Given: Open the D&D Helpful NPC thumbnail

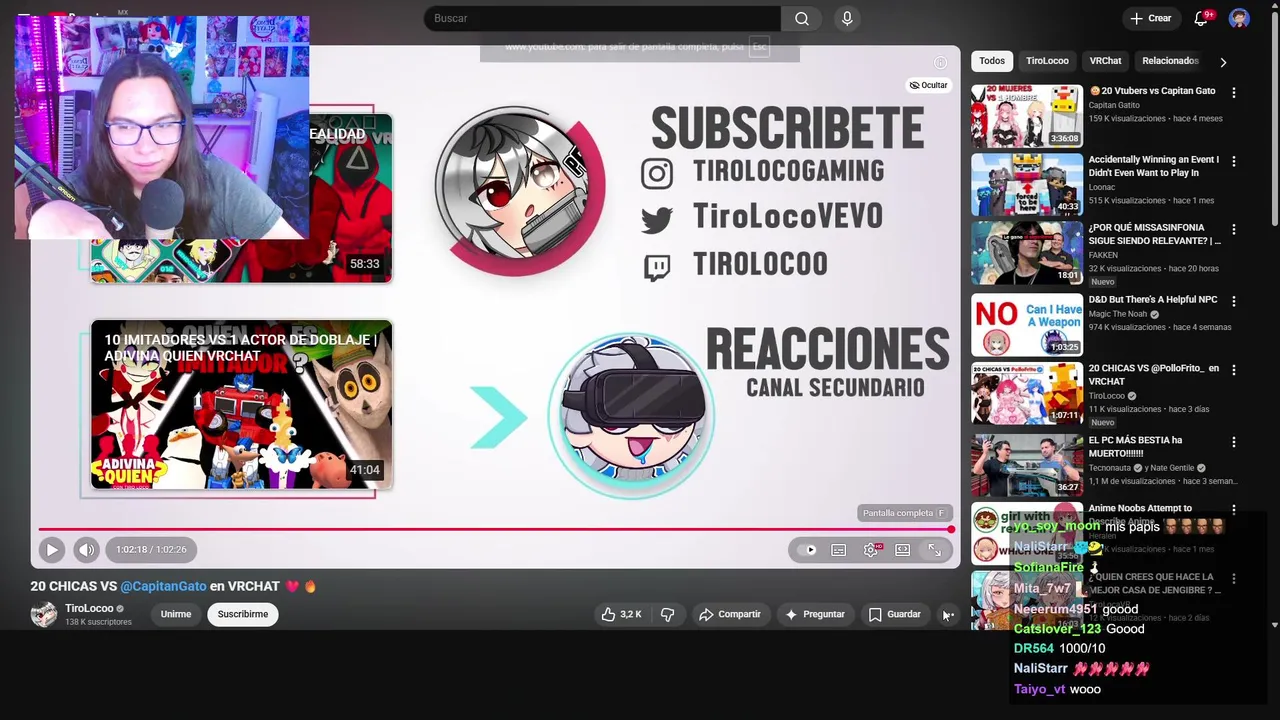Looking at the screenshot, I should [x=1027, y=324].
